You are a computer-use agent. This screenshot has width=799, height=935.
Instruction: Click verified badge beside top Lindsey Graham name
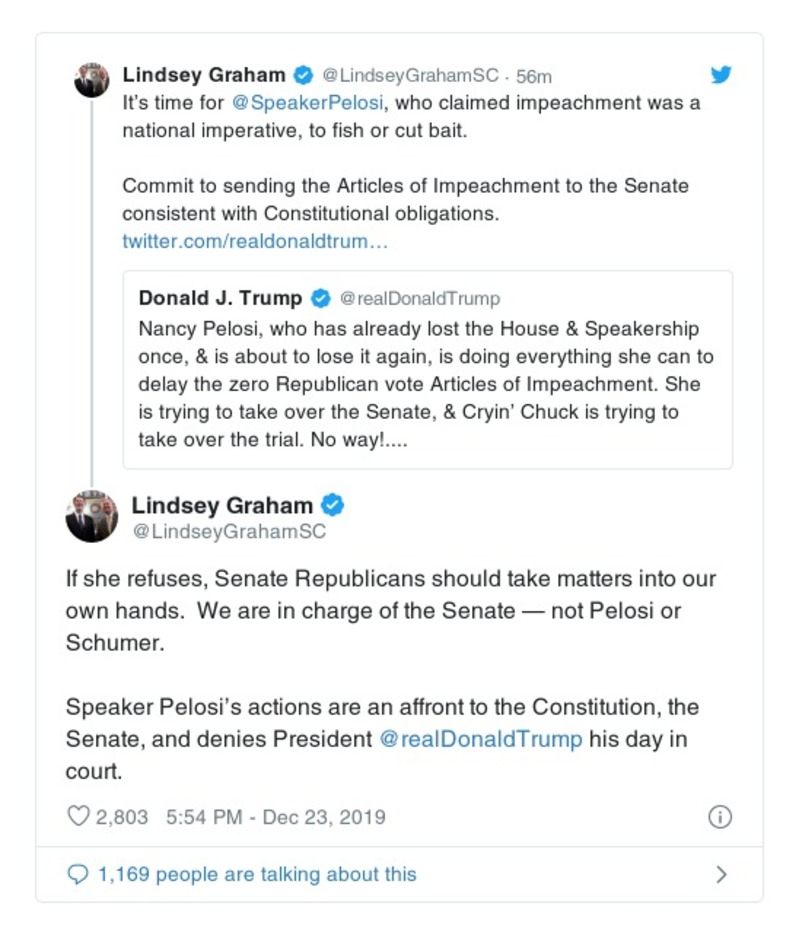302,75
